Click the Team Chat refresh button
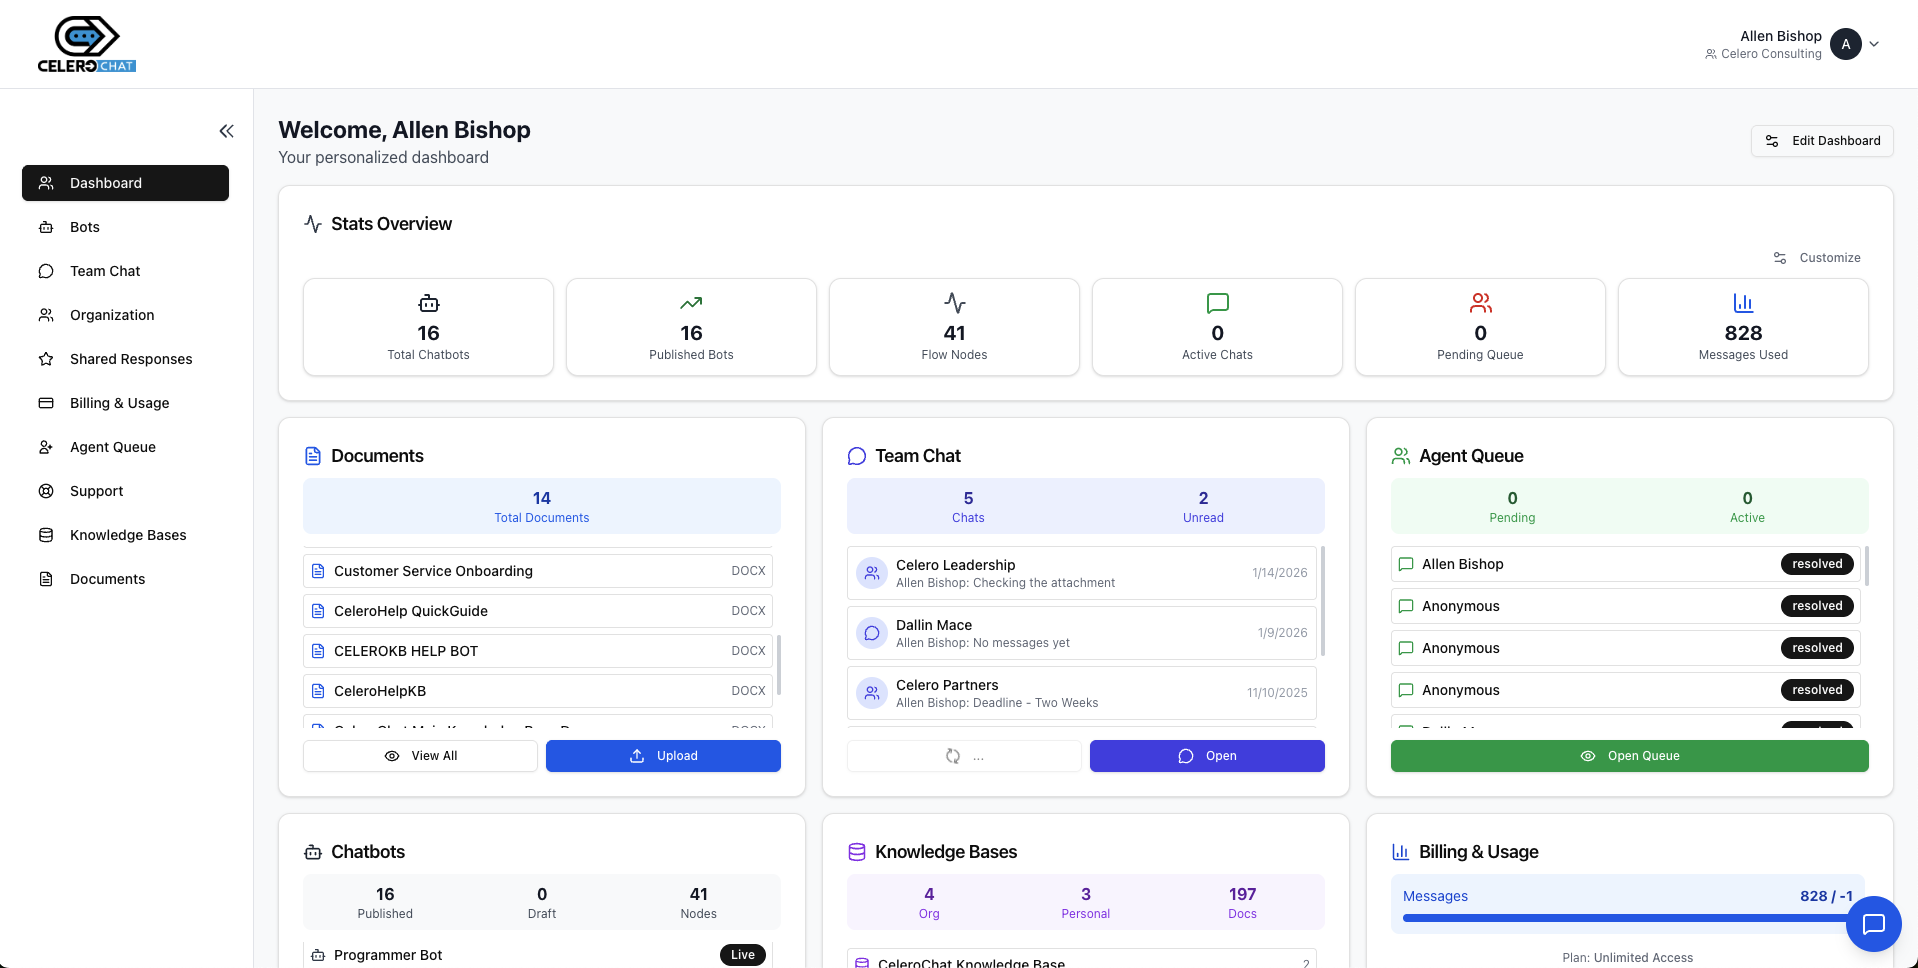Image resolution: width=1918 pixels, height=968 pixels. tap(964, 756)
